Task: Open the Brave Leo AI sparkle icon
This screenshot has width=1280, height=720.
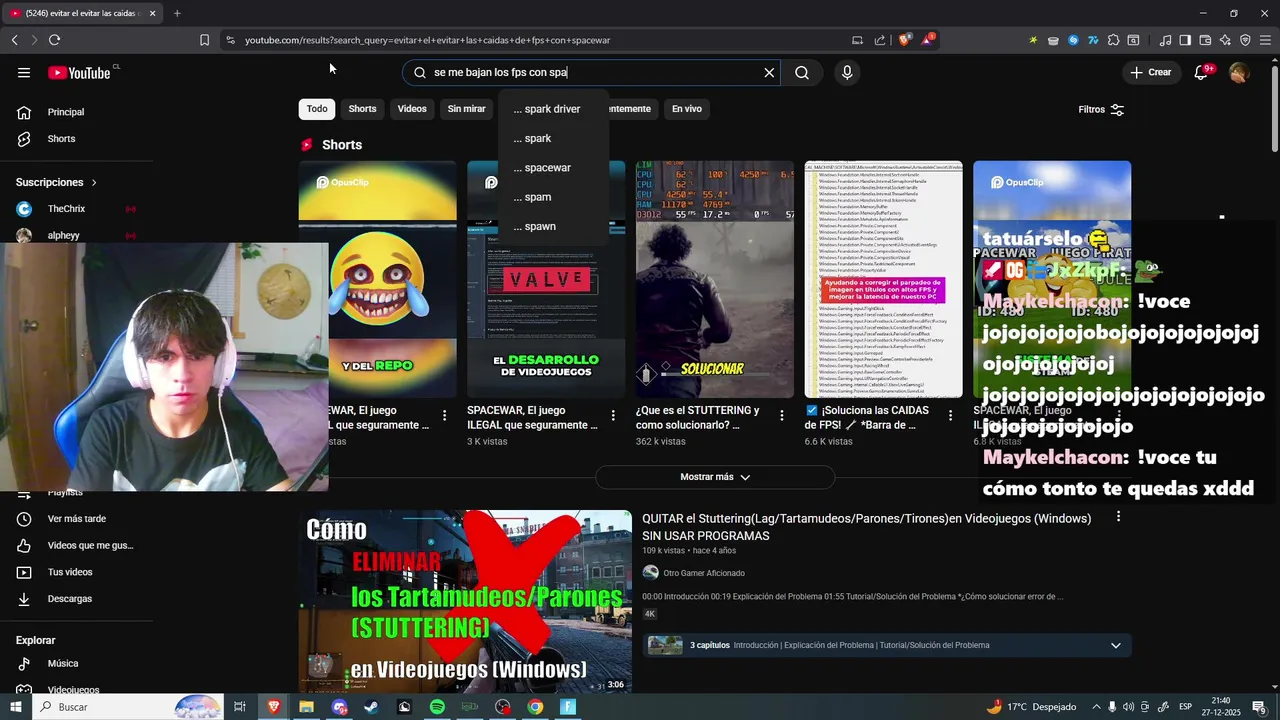Action: (x=1225, y=40)
